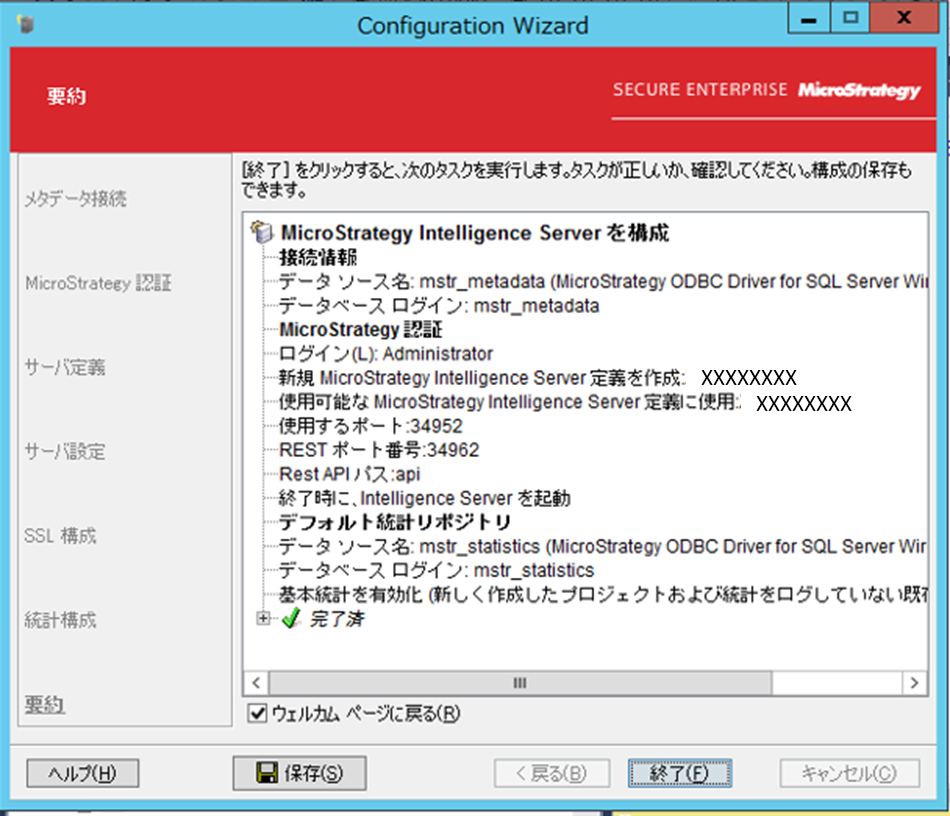
Task: Open help with ヘルプ(H) button
Action: point(82,774)
